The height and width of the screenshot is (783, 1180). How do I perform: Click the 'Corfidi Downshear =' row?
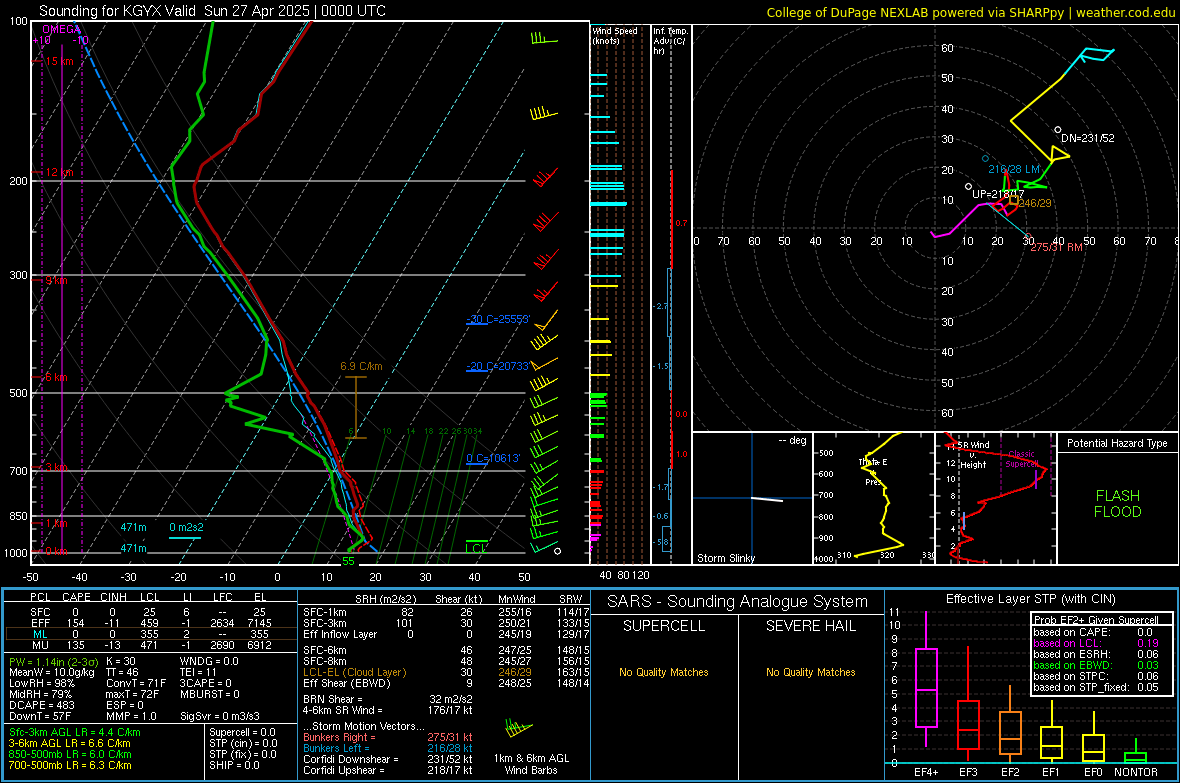388,760
